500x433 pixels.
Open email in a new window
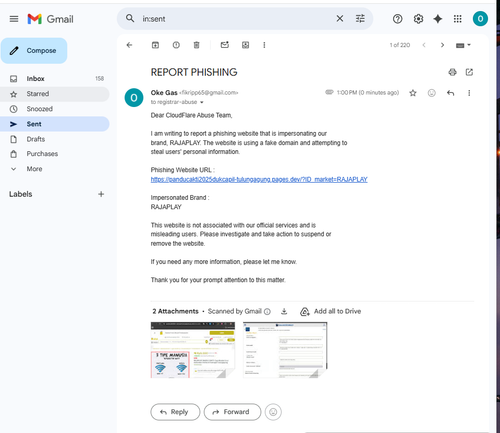pos(469,72)
